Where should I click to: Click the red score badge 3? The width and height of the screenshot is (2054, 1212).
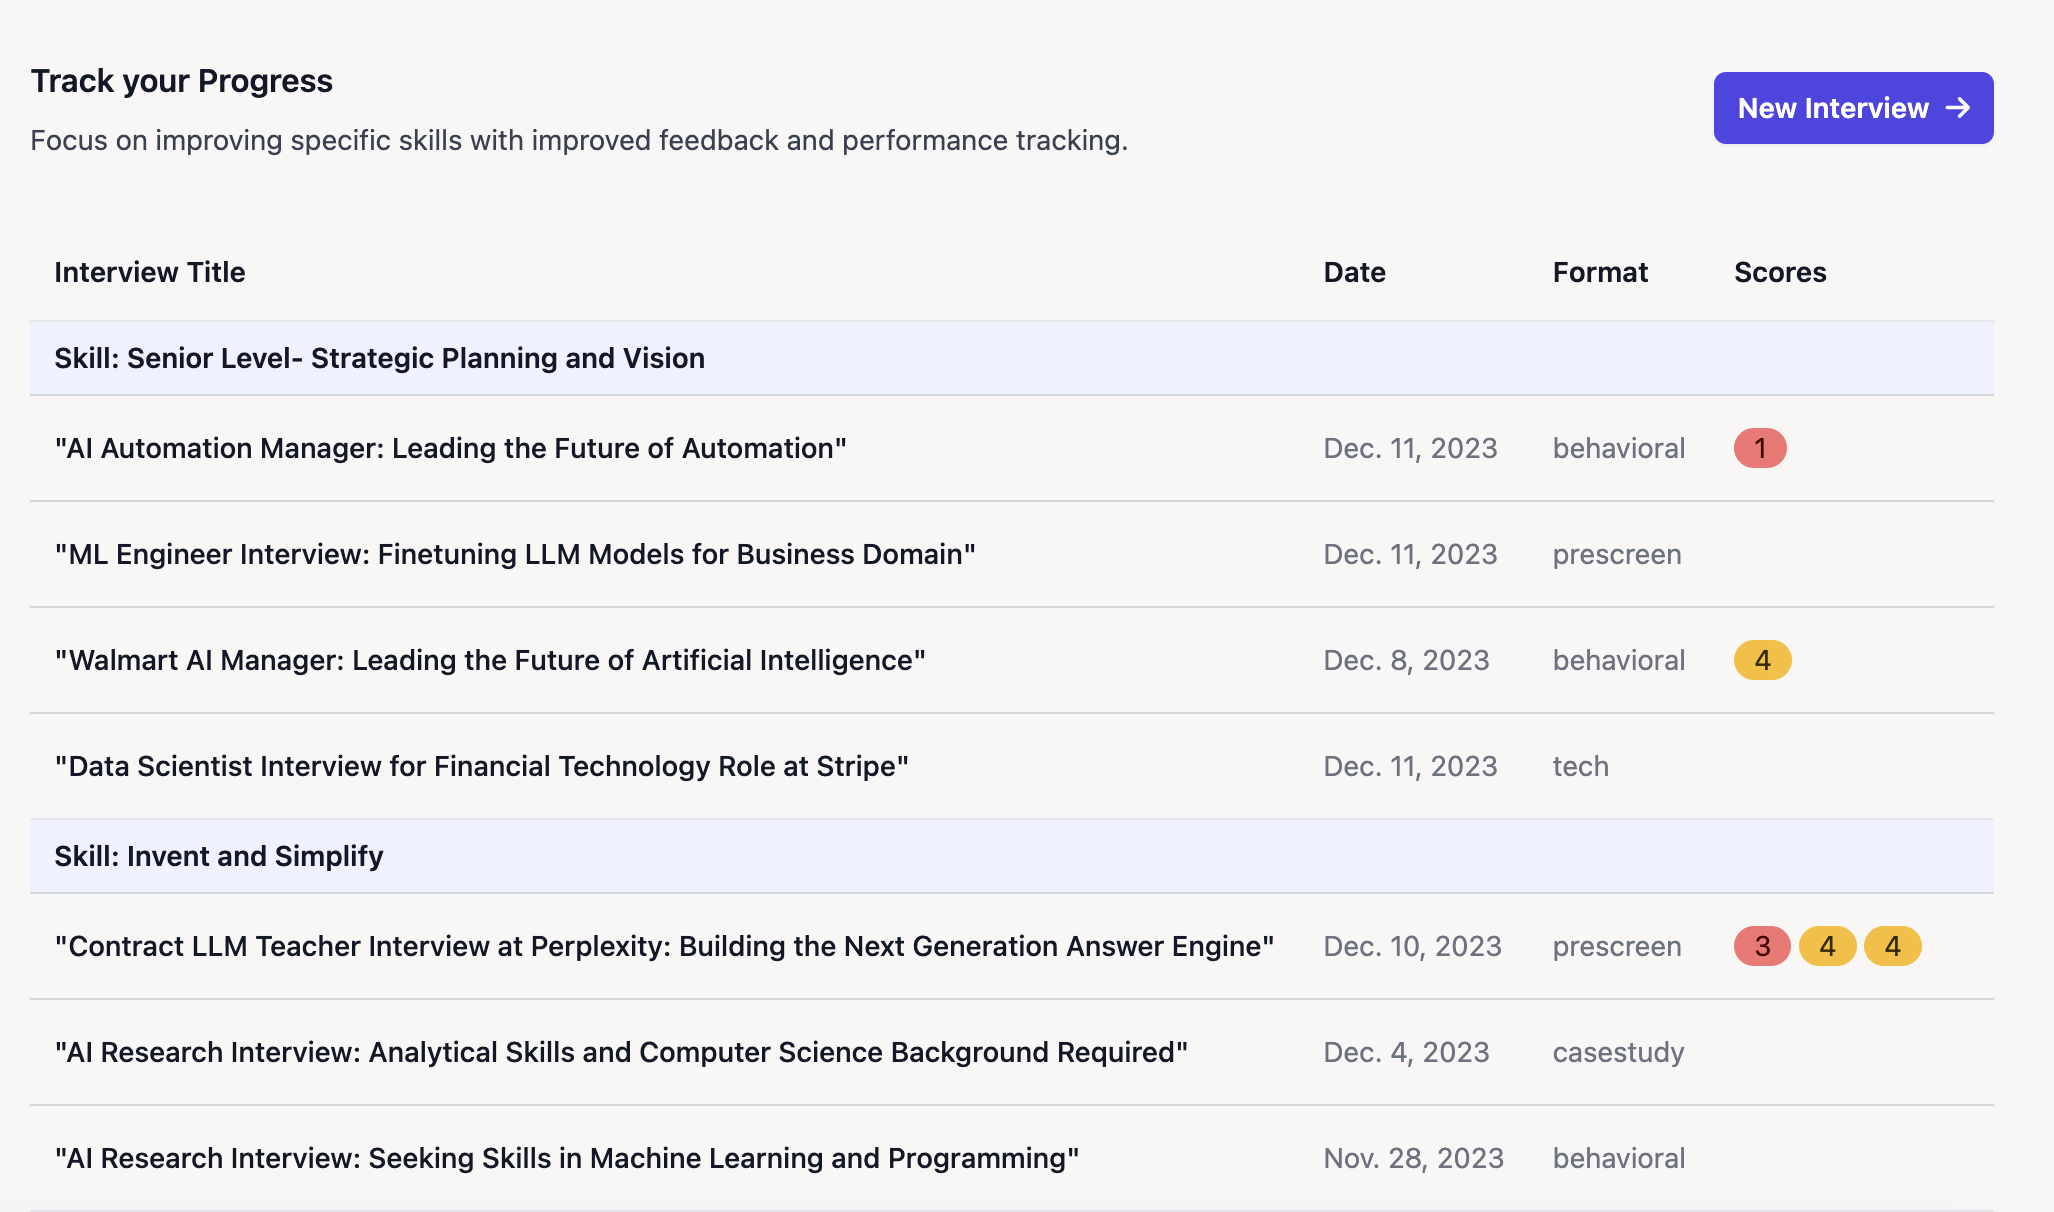pos(1762,946)
